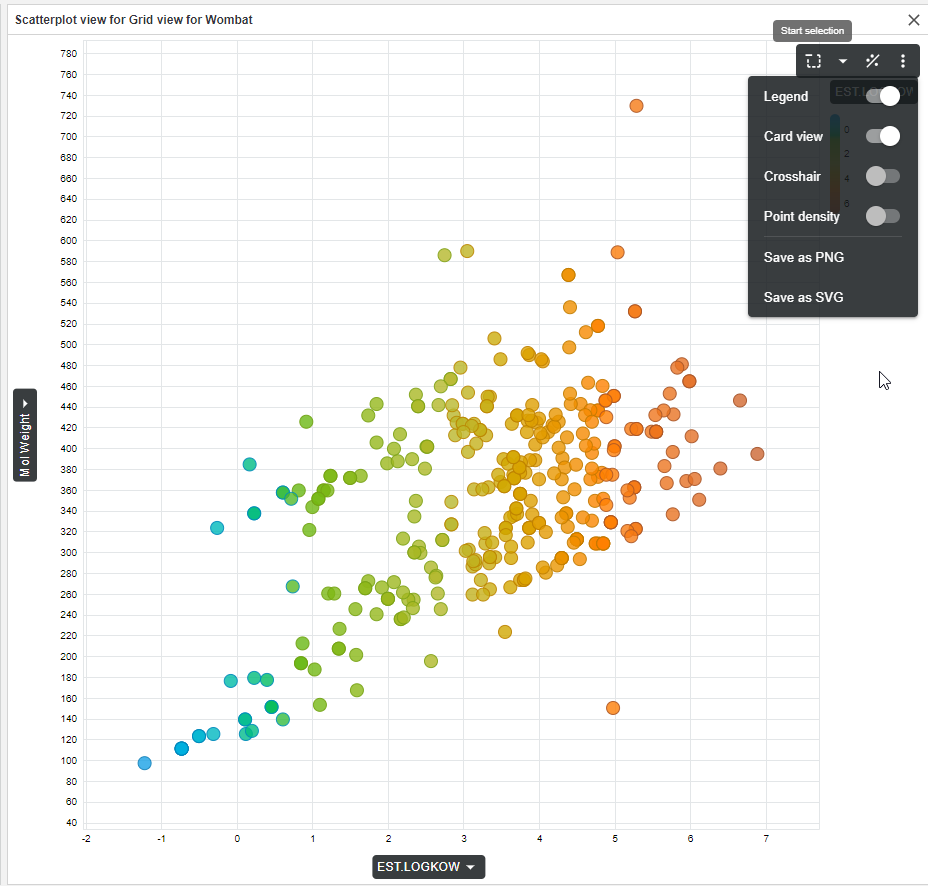
Task: Disable the Card view switch
Action: pyautogui.click(x=883, y=136)
